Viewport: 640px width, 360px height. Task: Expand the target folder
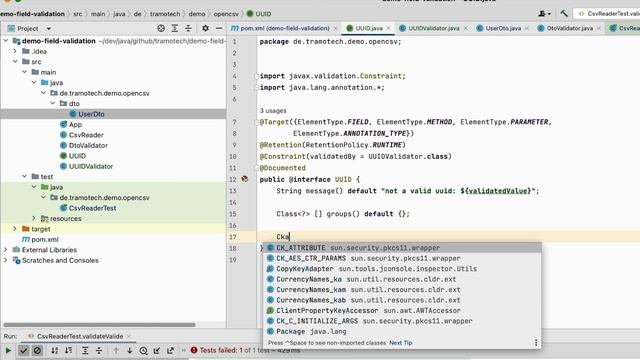(x=15, y=229)
